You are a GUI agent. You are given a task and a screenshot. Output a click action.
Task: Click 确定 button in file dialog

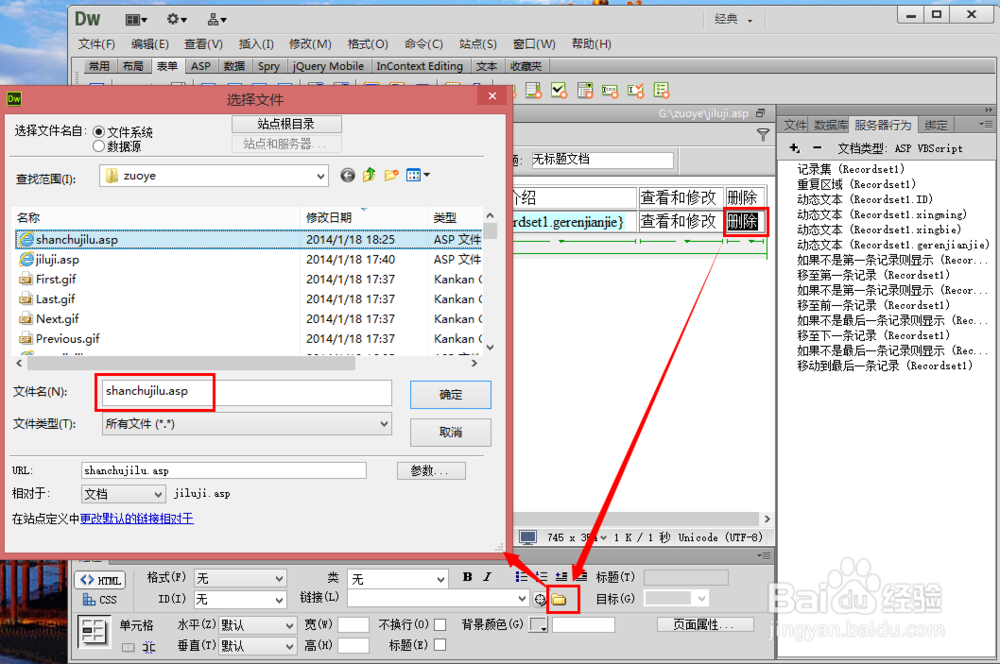(450, 395)
